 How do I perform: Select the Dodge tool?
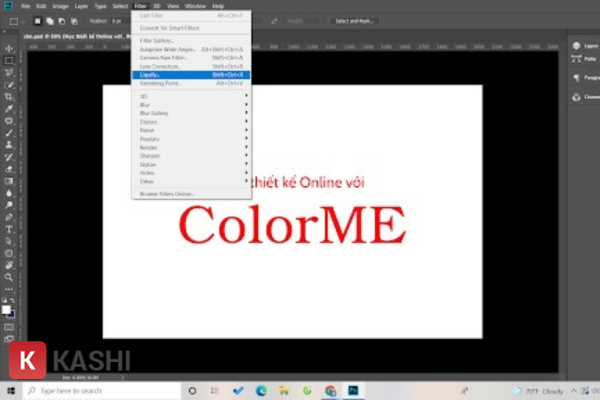9,205
